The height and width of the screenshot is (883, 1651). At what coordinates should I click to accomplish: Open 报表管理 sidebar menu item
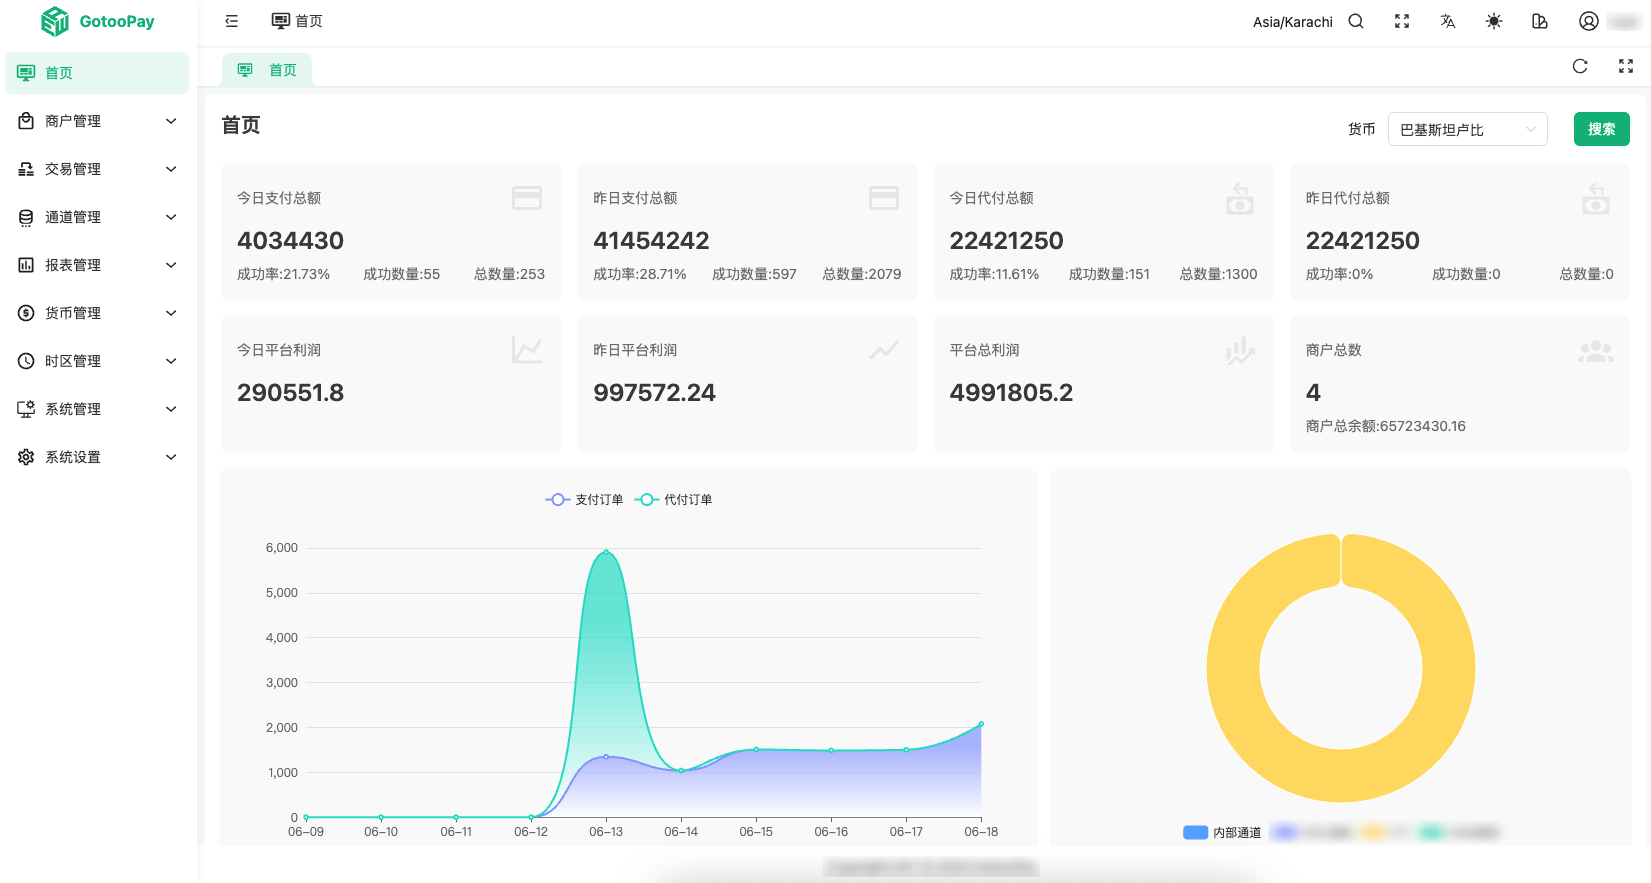coord(97,265)
